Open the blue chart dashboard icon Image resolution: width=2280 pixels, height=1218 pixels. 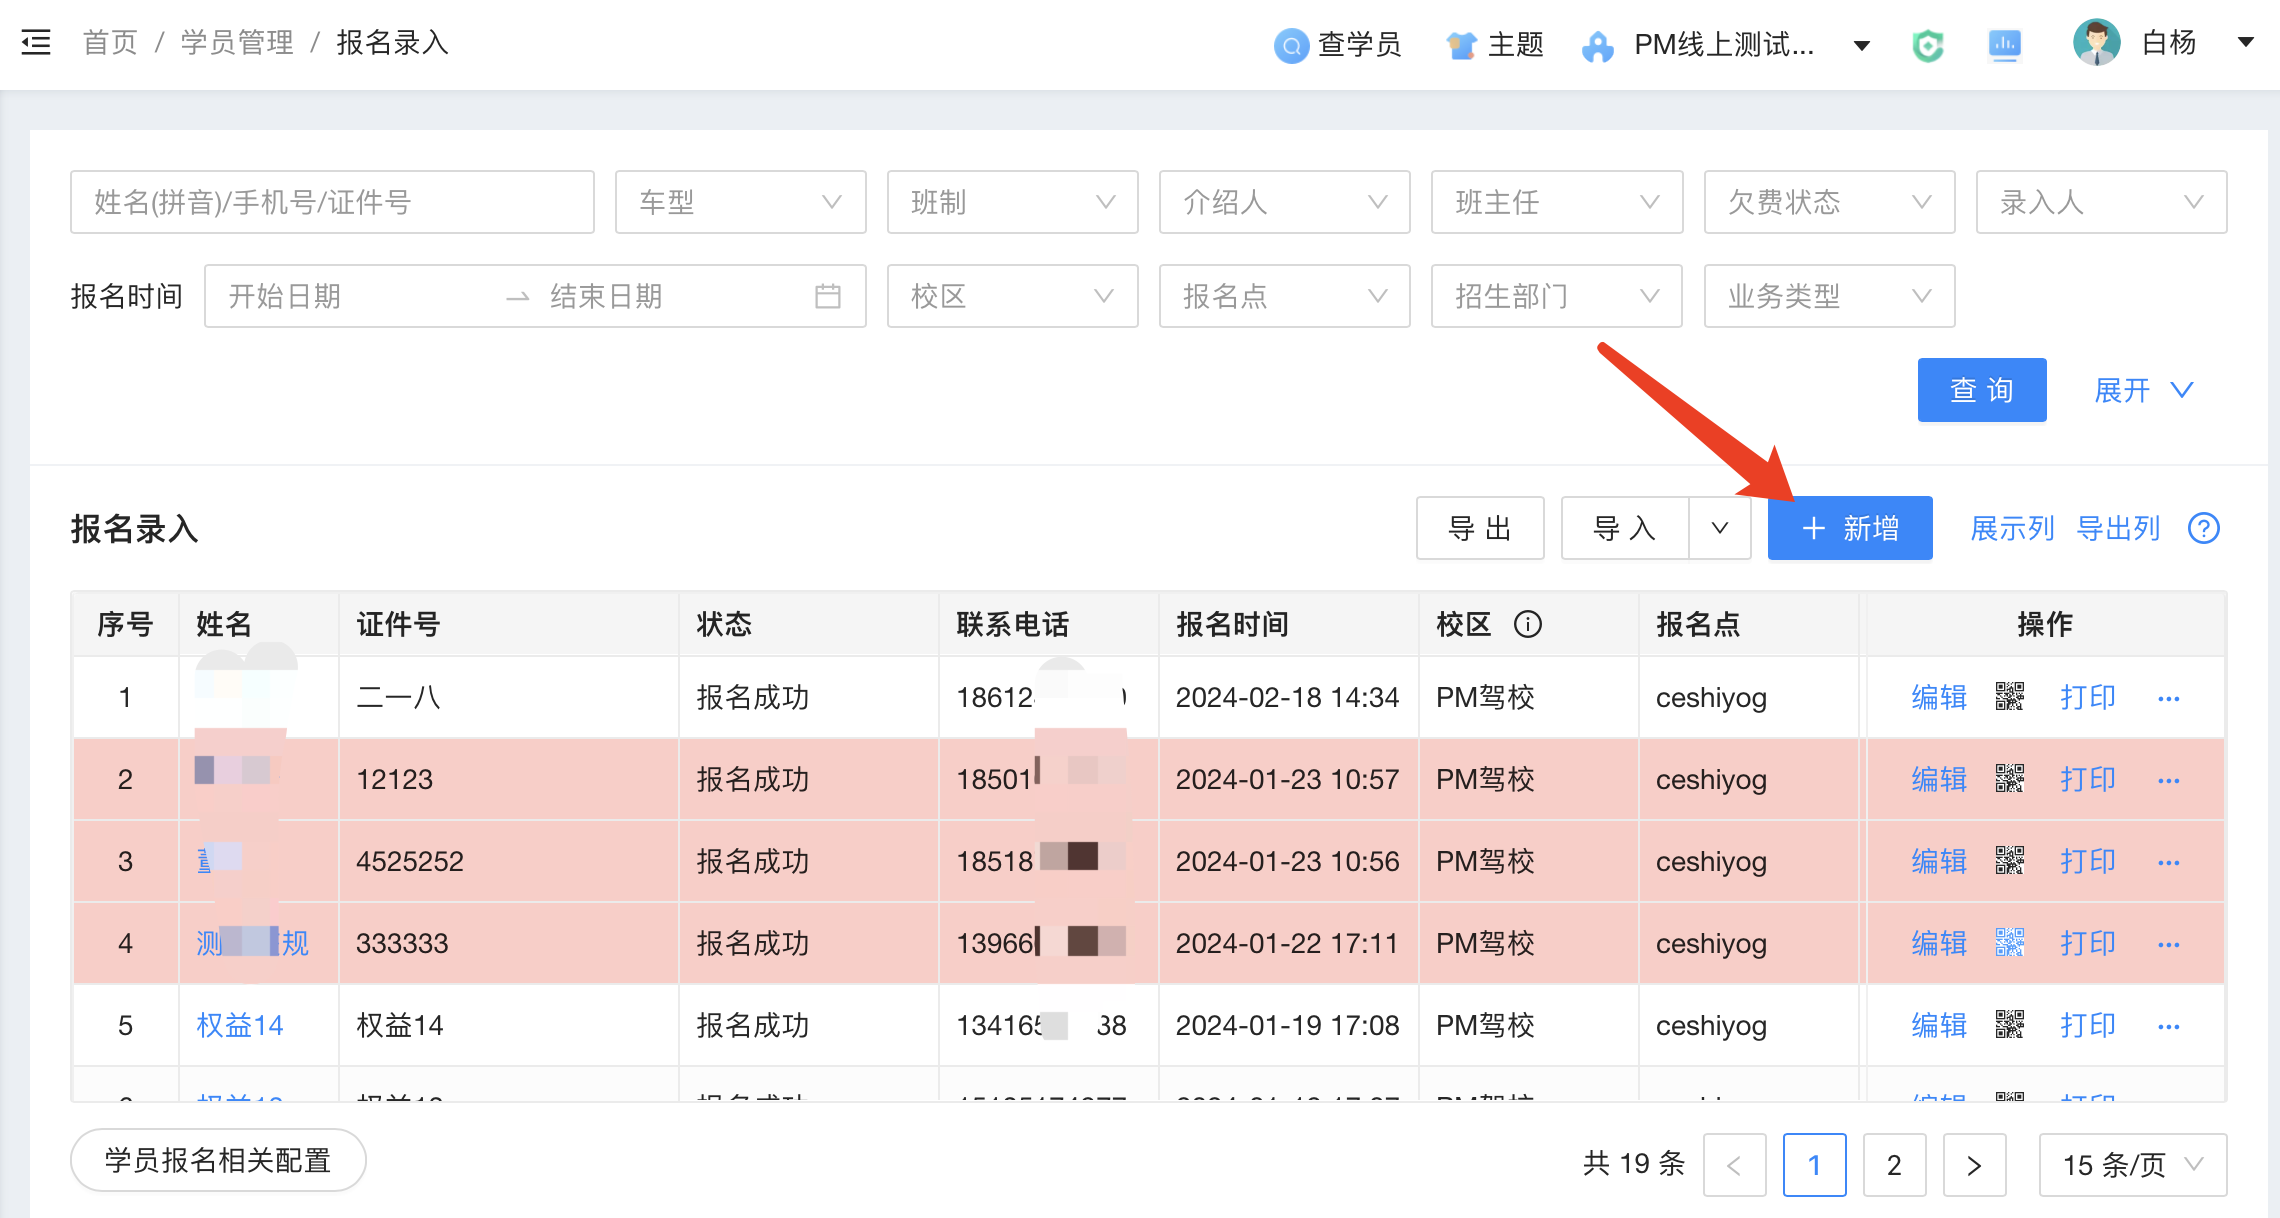tap(2004, 45)
